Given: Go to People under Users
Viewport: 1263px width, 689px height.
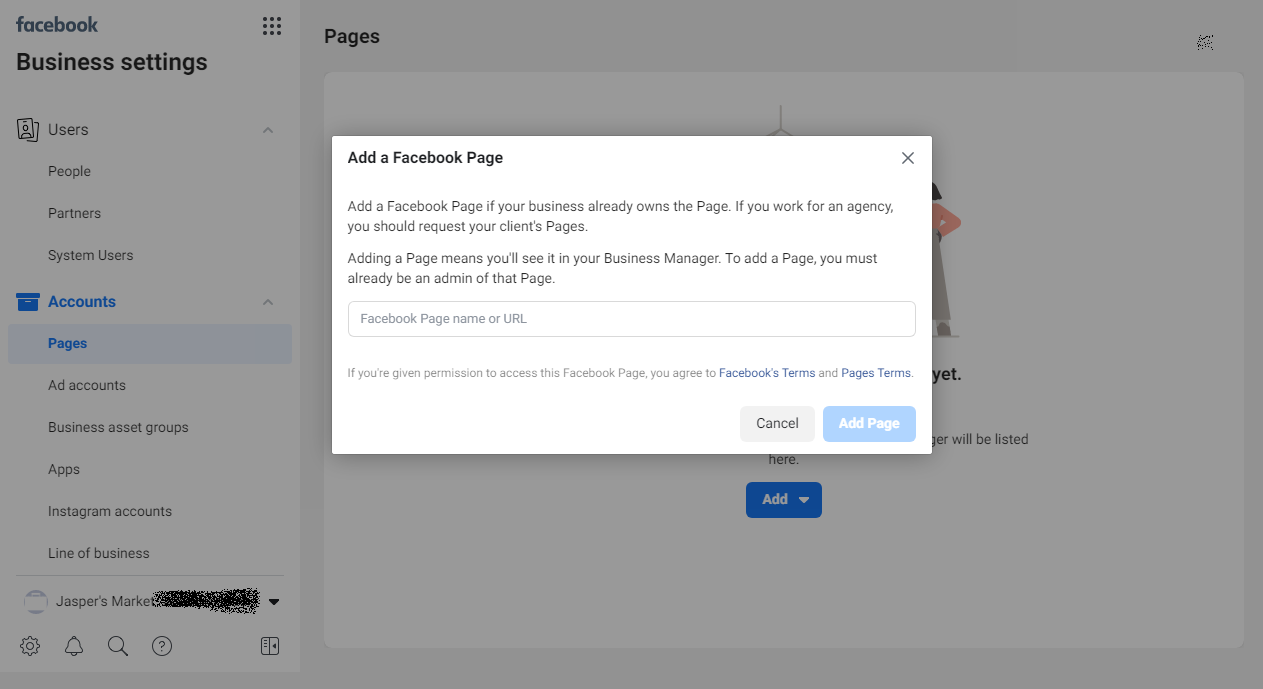Looking at the screenshot, I should pos(69,171).
